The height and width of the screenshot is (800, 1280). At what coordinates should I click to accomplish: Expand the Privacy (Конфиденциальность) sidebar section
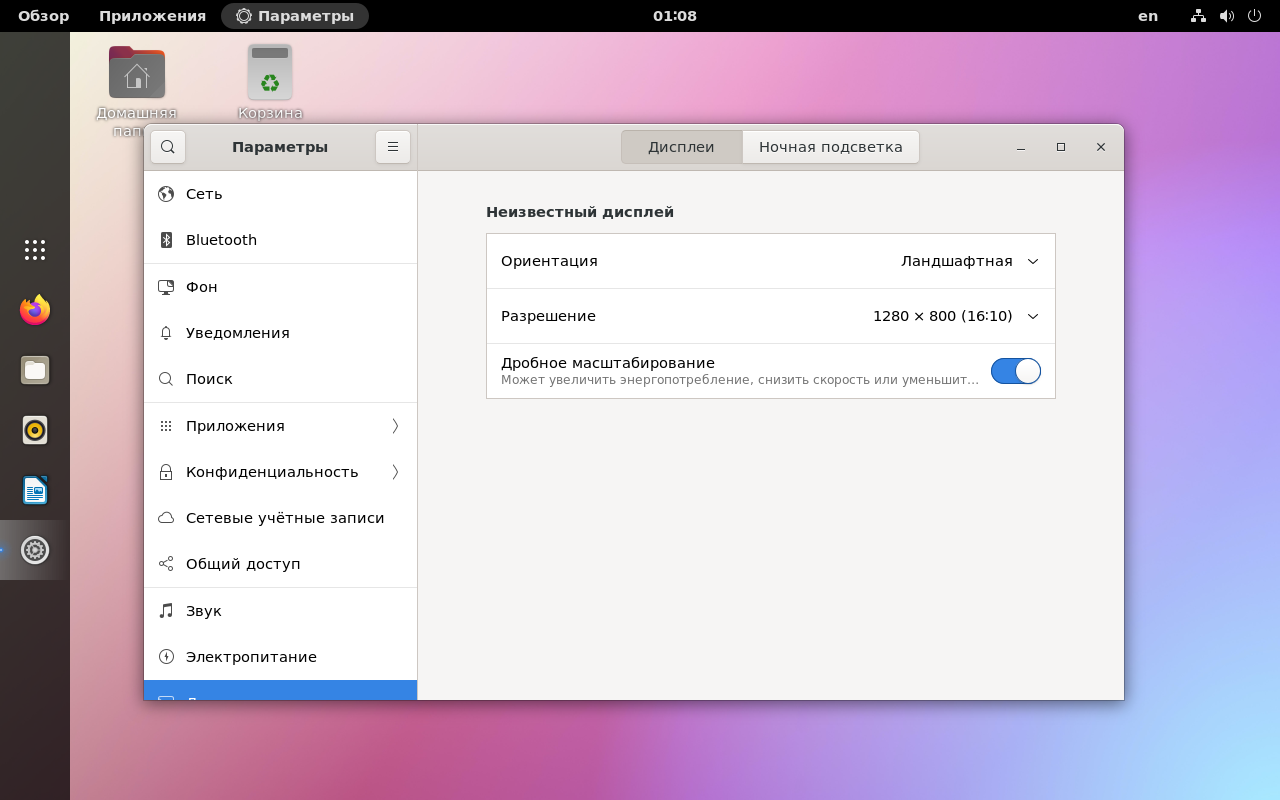[280, 472]
